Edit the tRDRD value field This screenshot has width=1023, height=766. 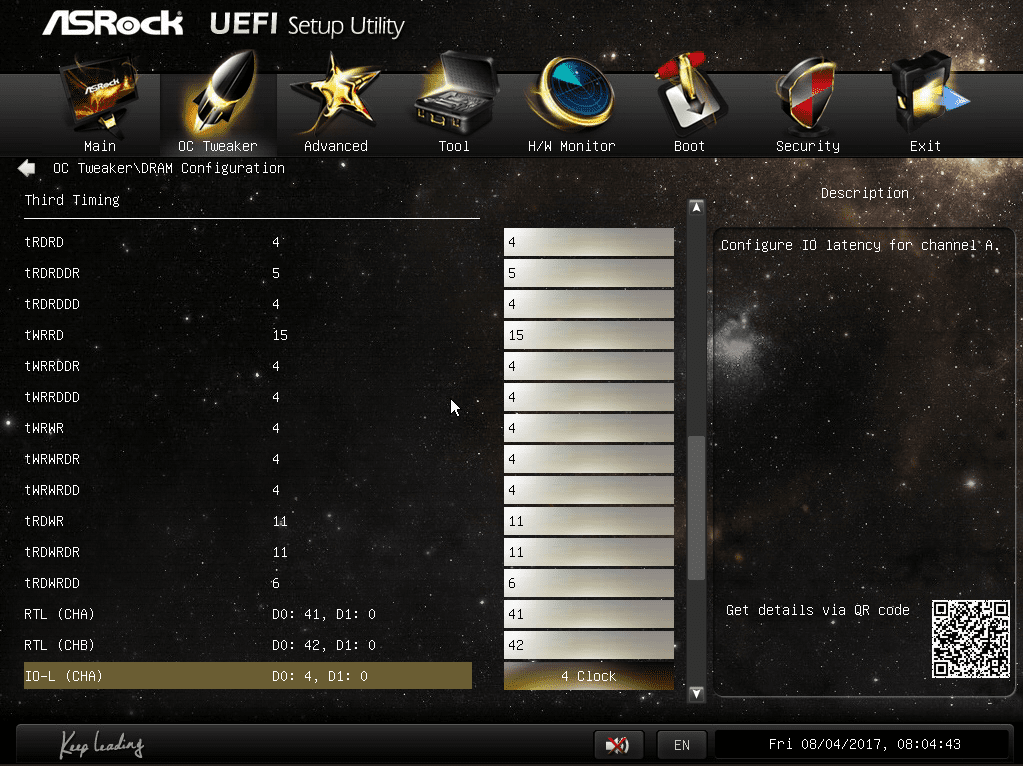click(588, 242)
